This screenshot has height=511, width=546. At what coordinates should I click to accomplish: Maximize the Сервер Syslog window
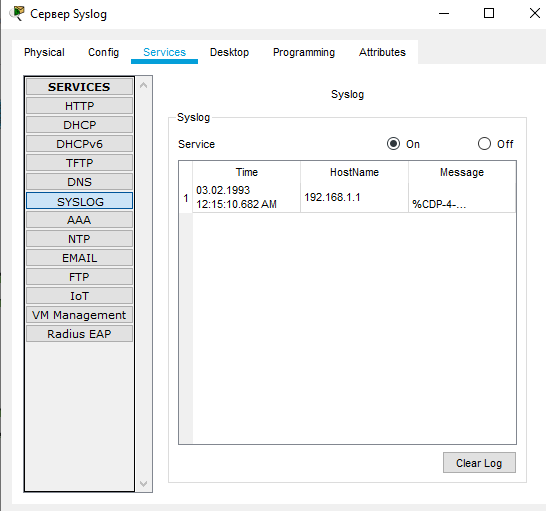(x=489, y=14)
